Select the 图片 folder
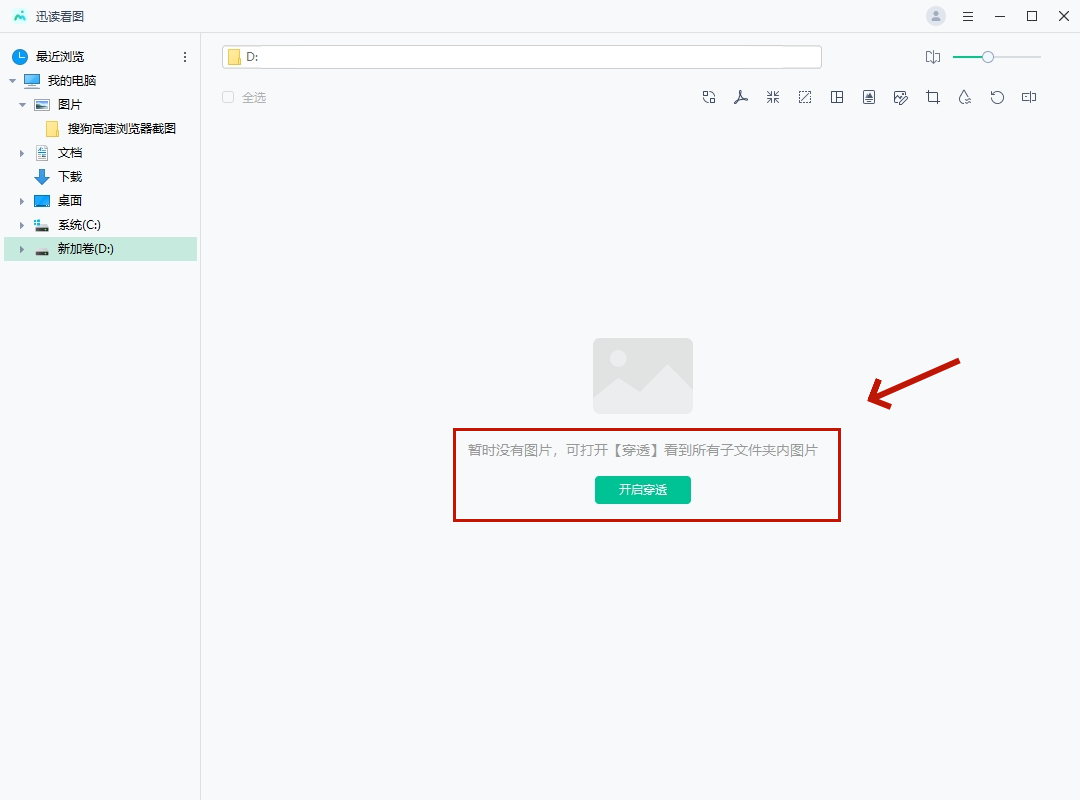The image size is (1080, 800). coord(70,105)
